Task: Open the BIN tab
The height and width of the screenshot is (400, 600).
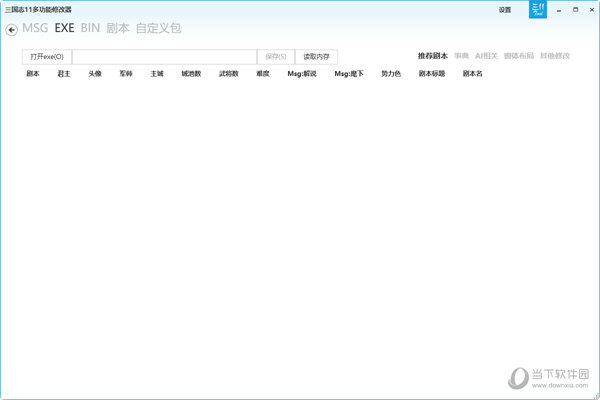Action: click(x=90, y=28)
